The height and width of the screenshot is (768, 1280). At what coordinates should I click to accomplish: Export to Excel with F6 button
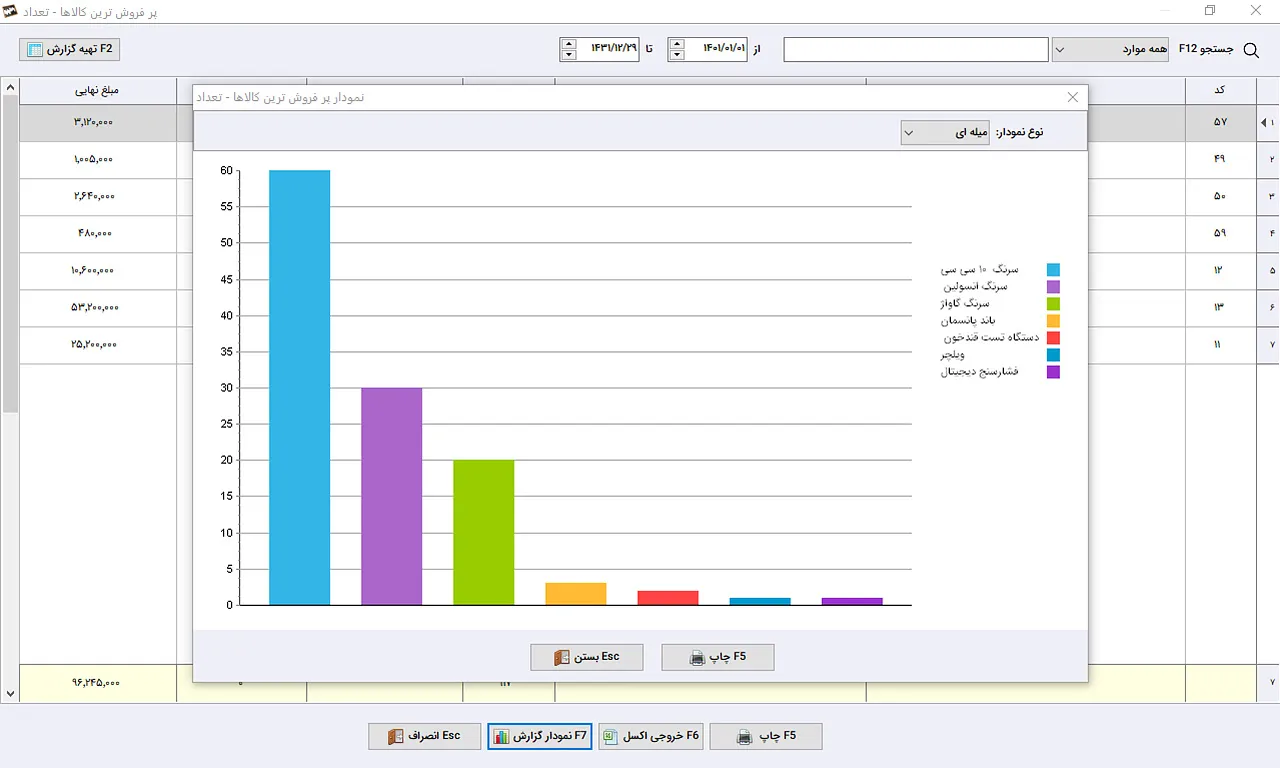pos(651,736)
